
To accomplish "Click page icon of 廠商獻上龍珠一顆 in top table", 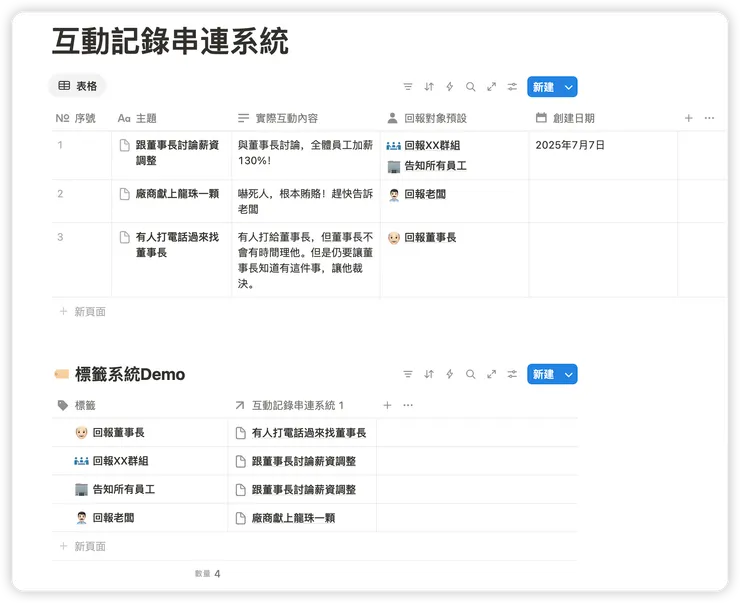I will (125, 194).
